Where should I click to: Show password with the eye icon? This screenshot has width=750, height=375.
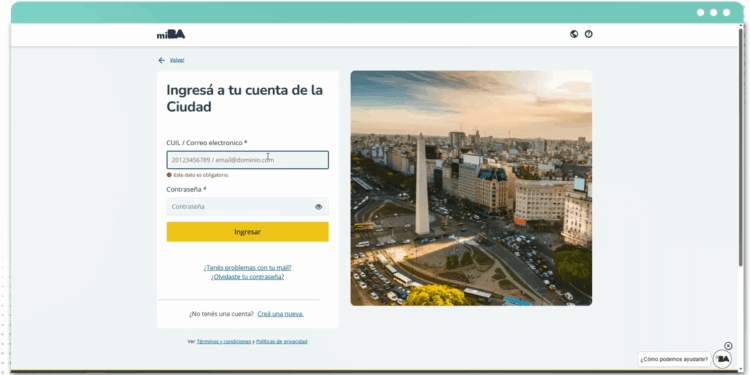[x=319, y=207]
